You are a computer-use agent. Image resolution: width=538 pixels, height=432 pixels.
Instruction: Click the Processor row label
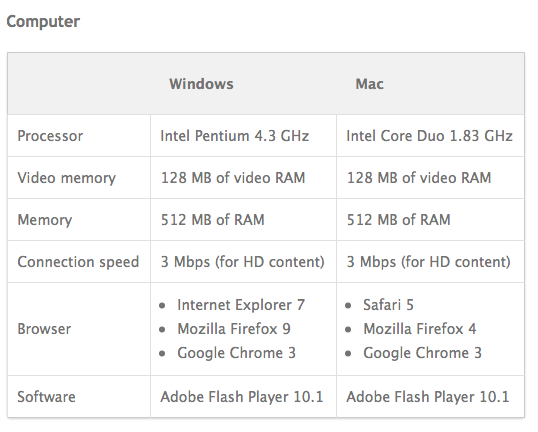pos(50,136)
